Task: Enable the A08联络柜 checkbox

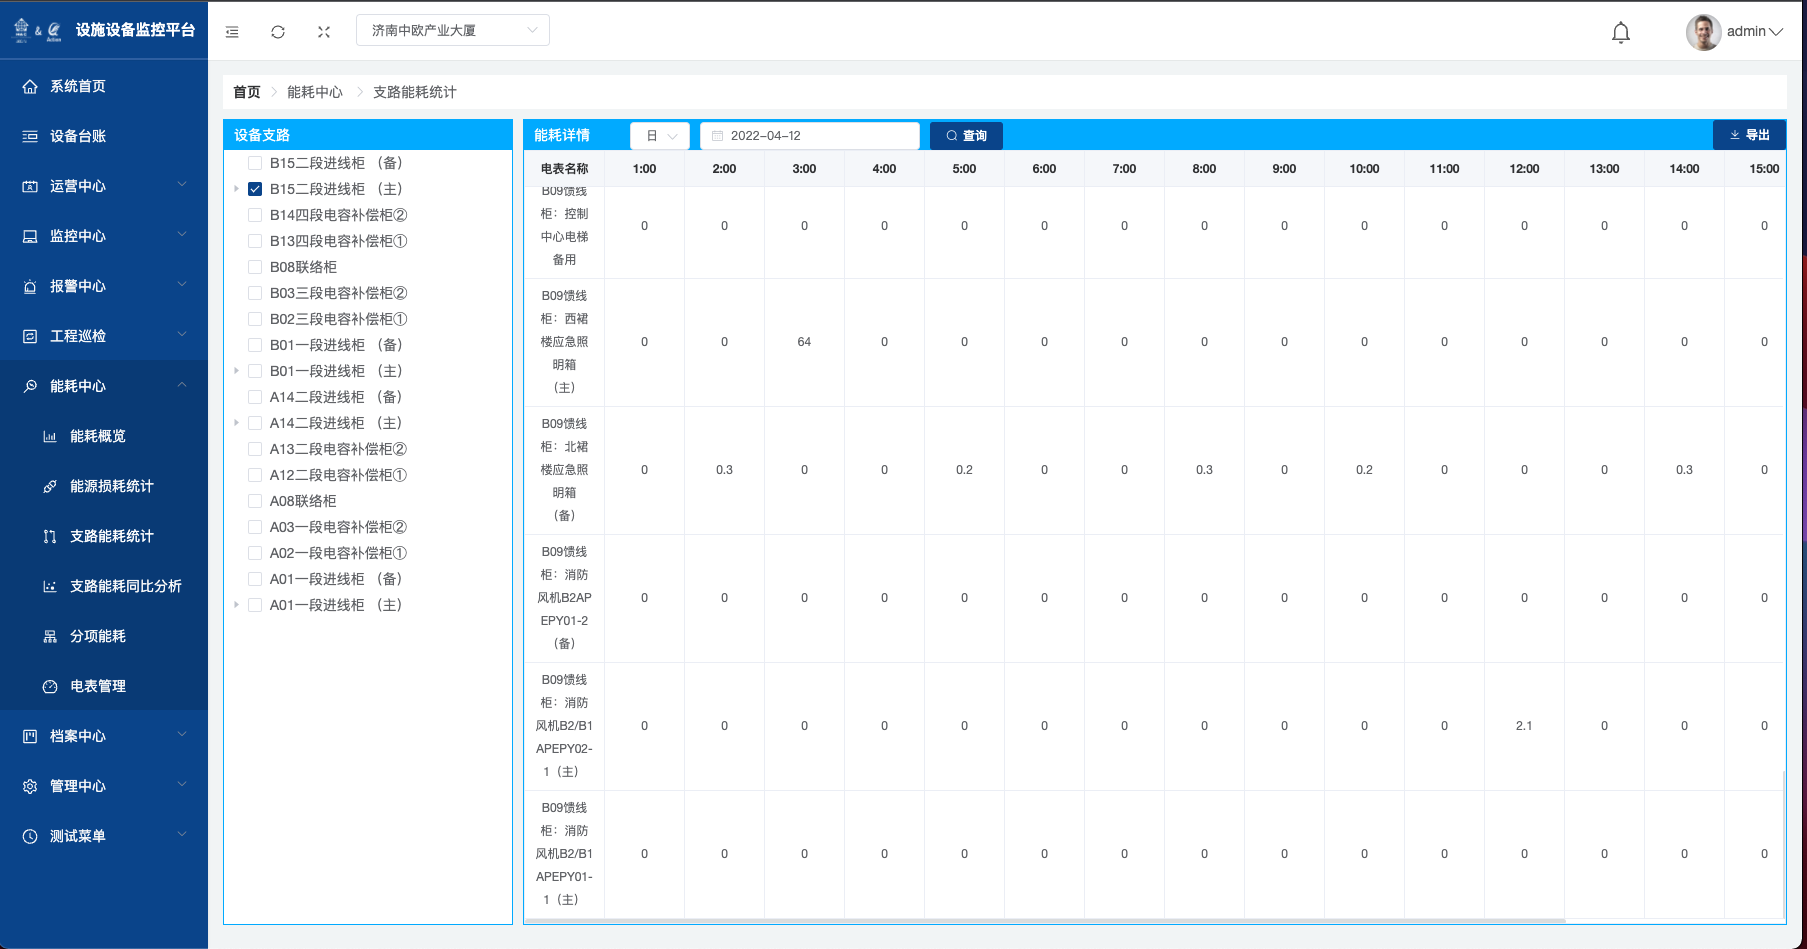Action: pyautogui.click(x=255, y=501)
